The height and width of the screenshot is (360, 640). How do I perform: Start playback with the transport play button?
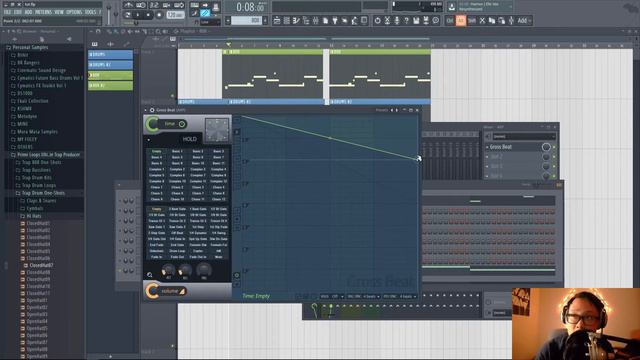tap(138, 15)
